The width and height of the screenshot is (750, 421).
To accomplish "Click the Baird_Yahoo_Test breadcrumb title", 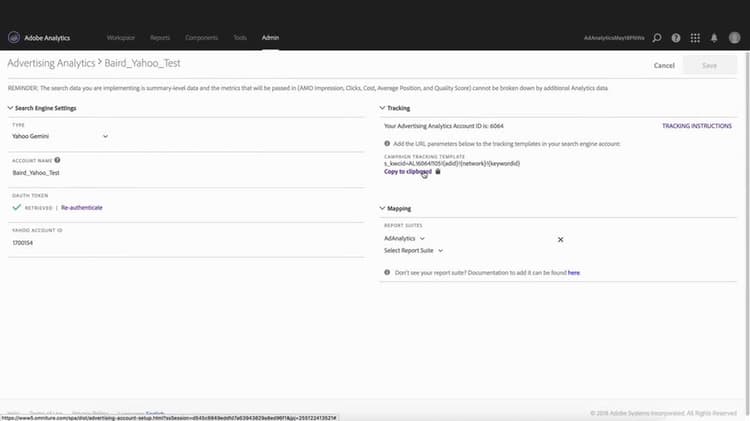I will point(143,63).
